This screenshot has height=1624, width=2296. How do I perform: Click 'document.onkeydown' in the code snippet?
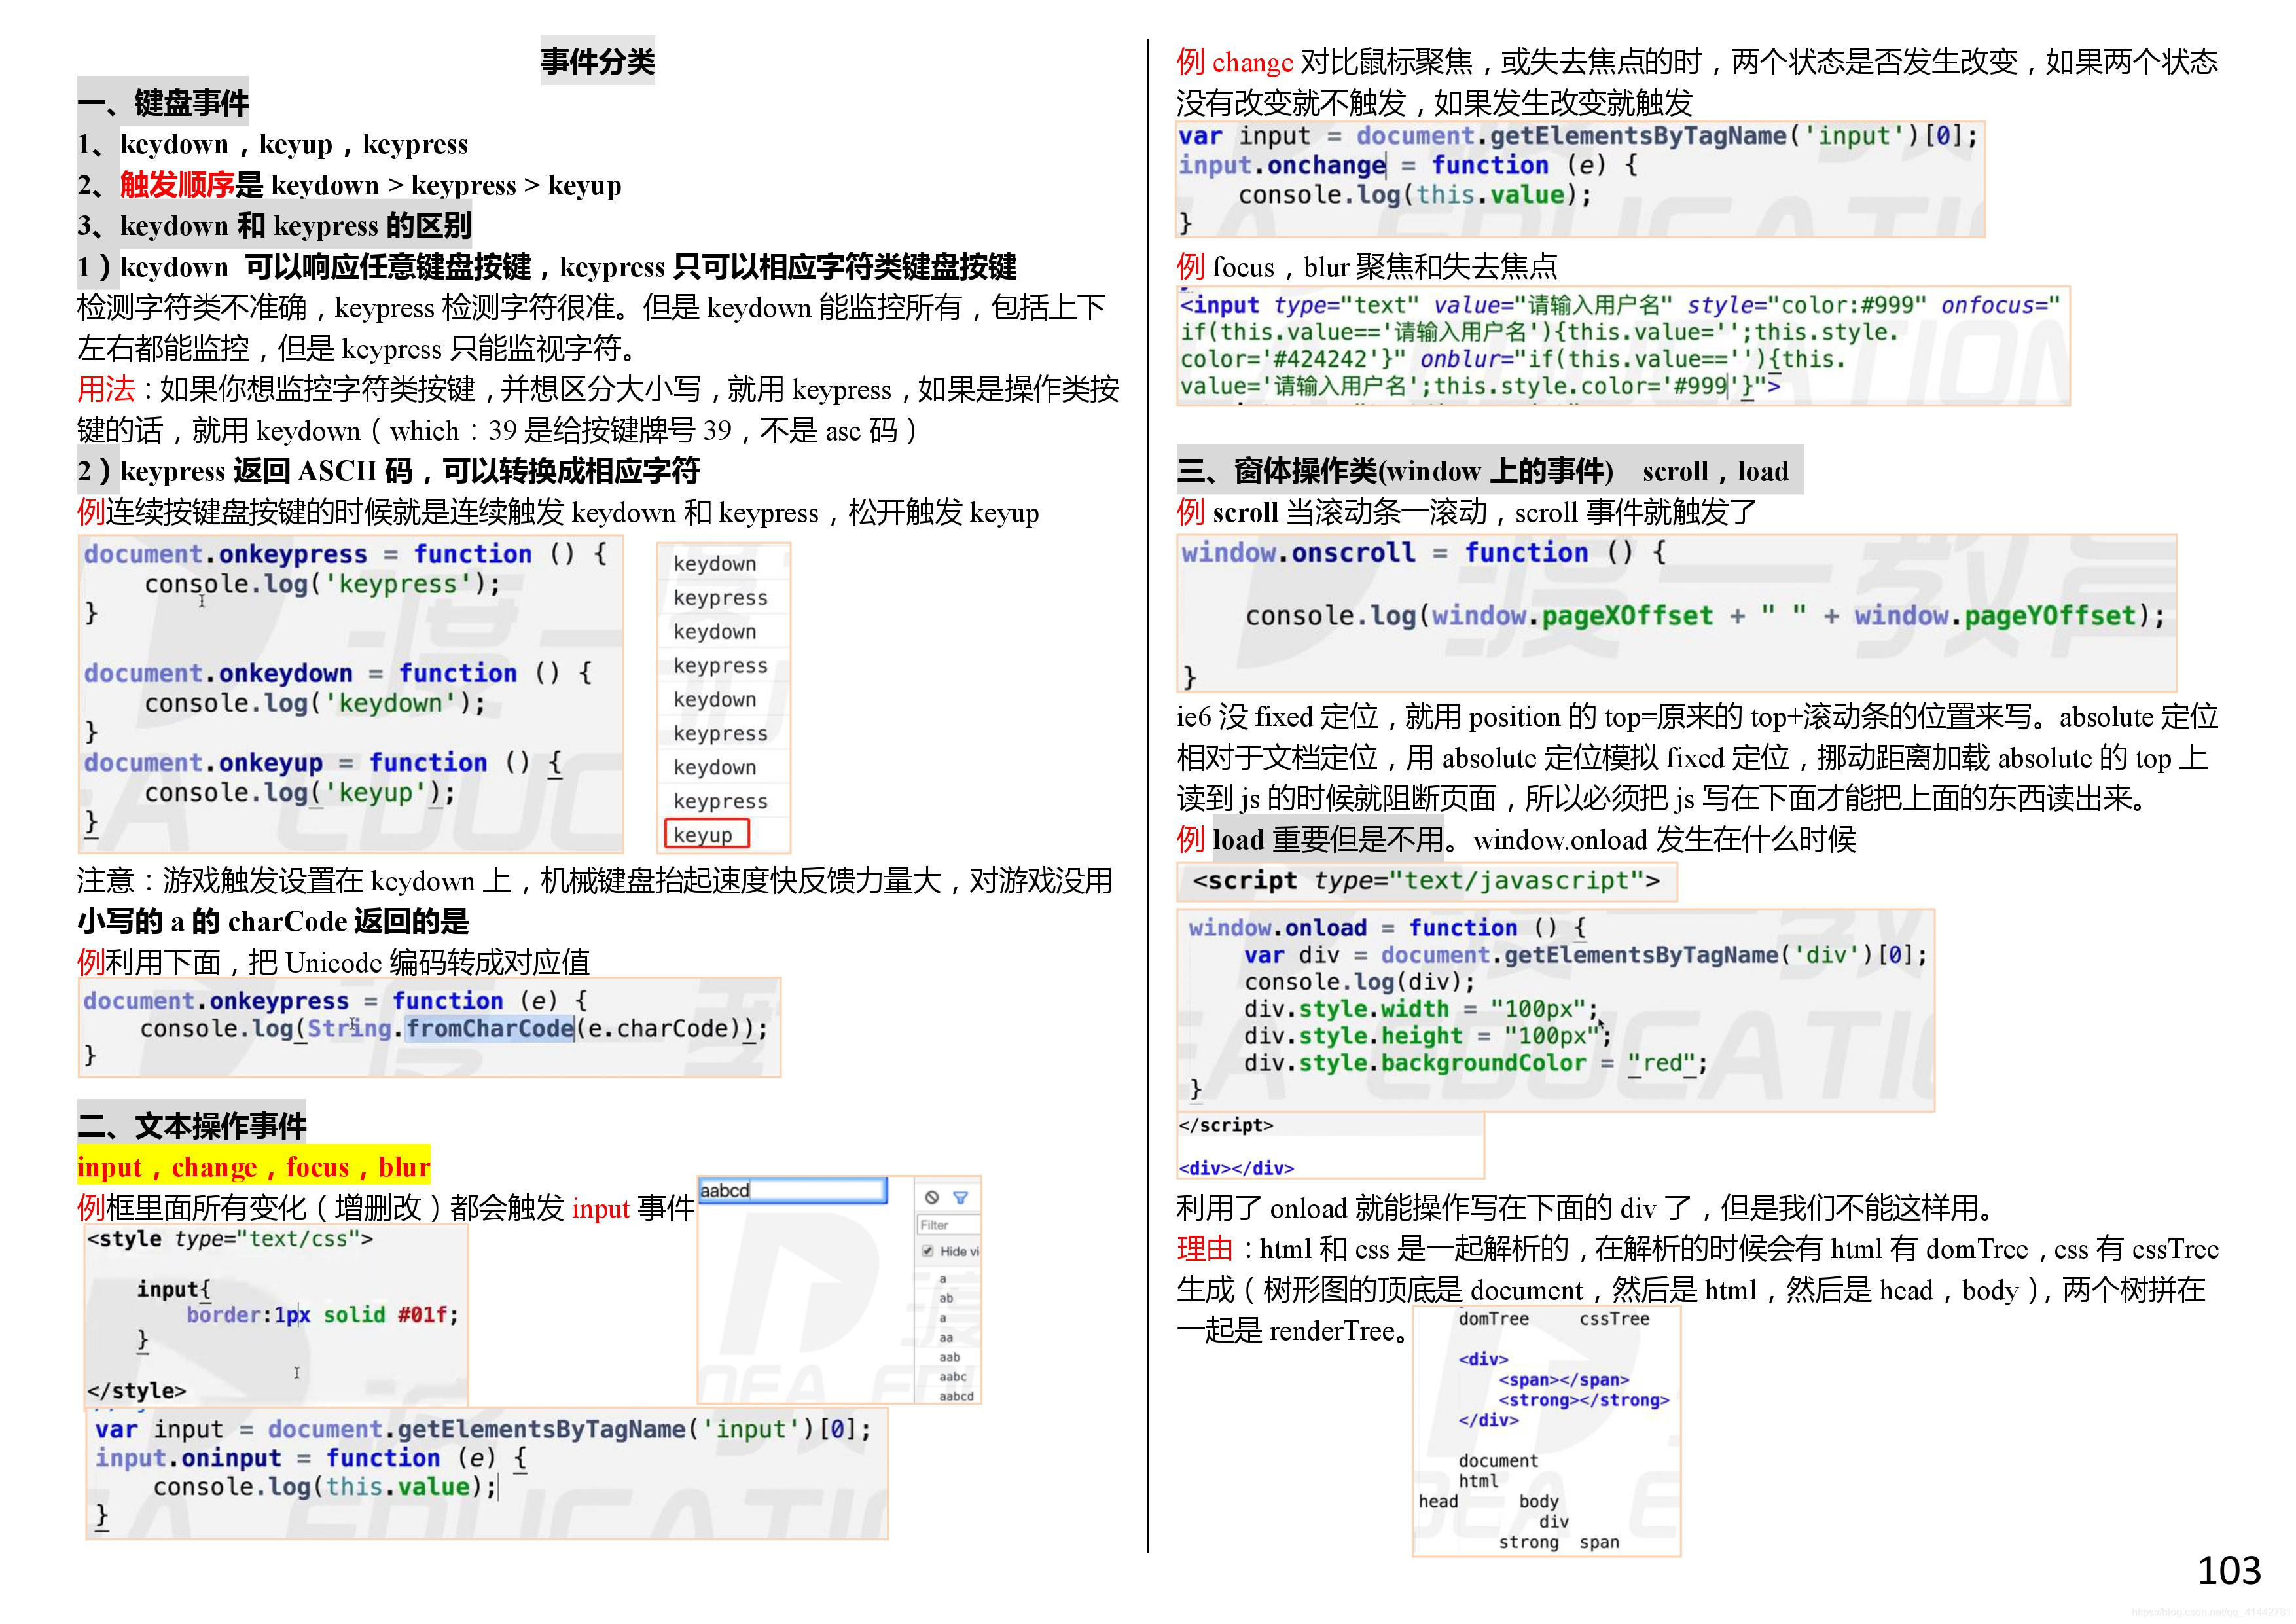click(218, 673)
